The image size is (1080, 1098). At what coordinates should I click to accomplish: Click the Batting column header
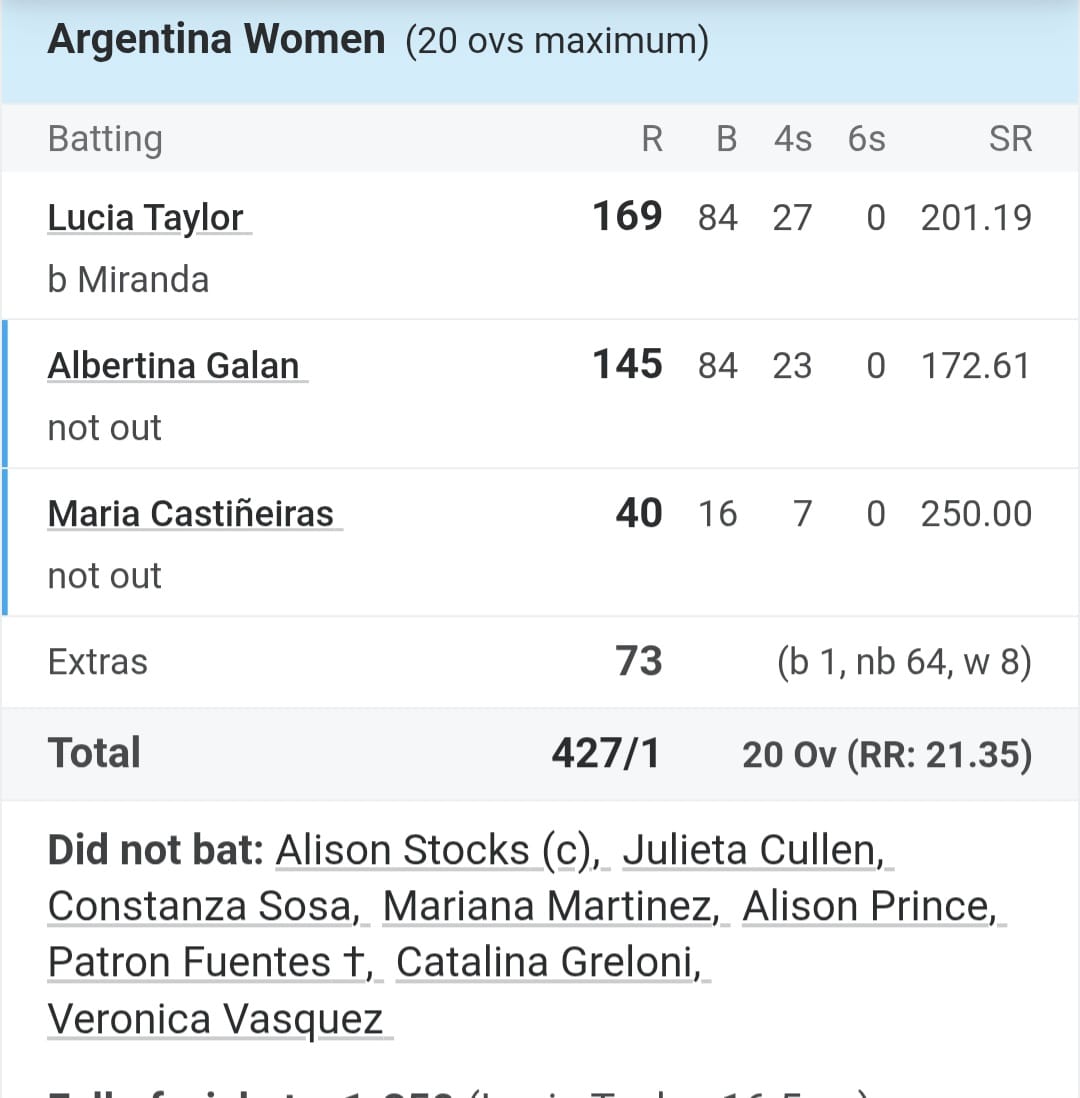pos(105,139)
